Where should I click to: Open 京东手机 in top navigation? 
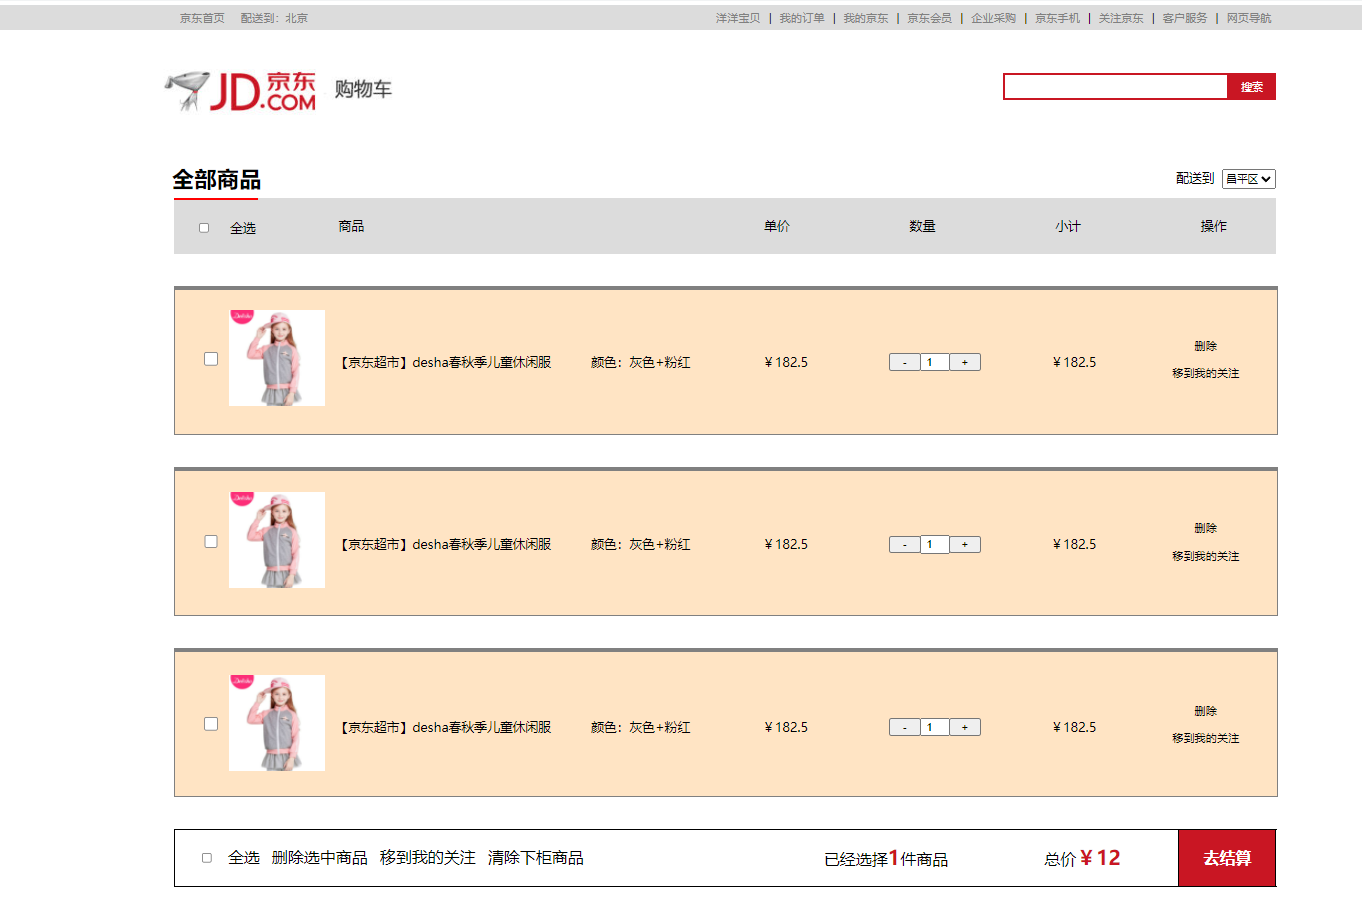point(1058,18)
